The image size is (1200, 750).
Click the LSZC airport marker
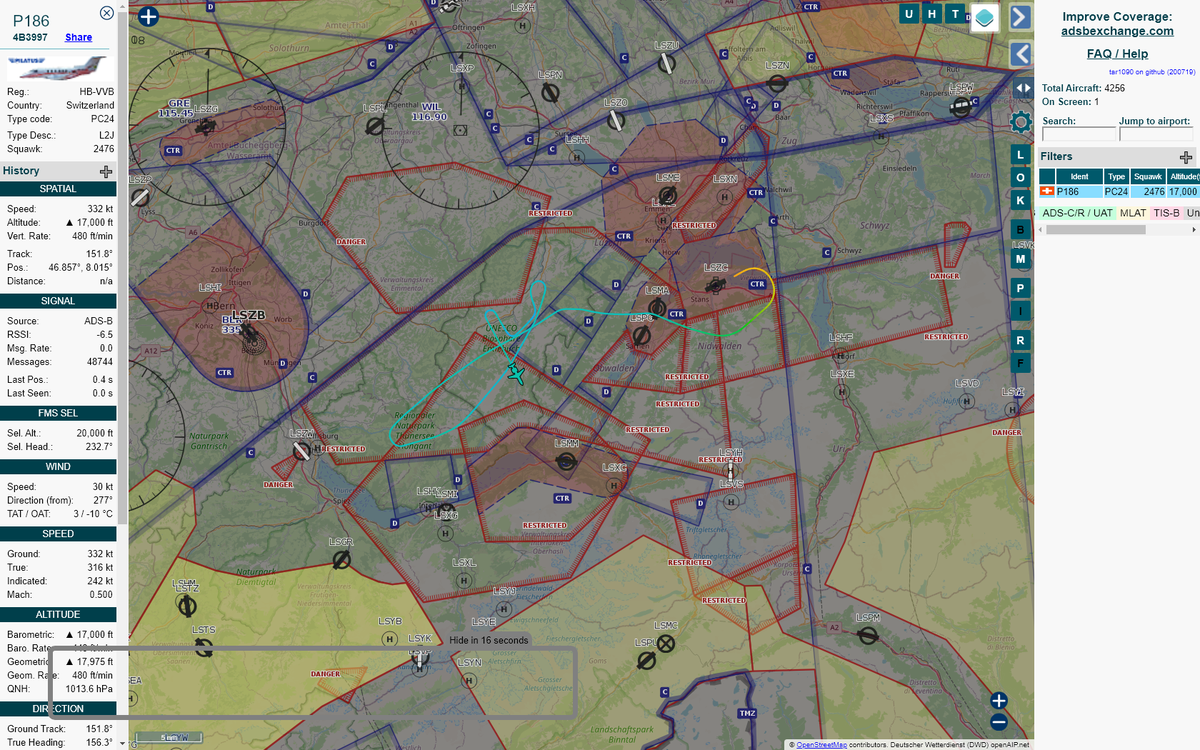click(717, 284)
